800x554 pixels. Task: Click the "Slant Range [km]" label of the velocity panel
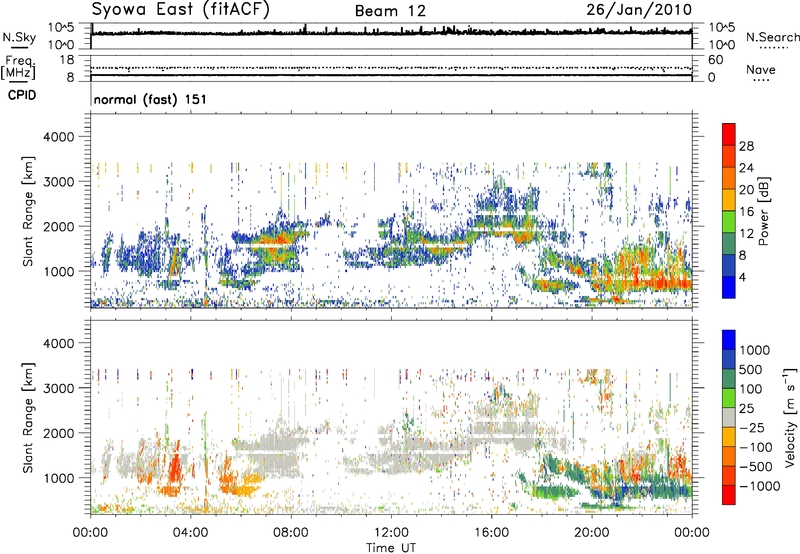coord(28,418)
